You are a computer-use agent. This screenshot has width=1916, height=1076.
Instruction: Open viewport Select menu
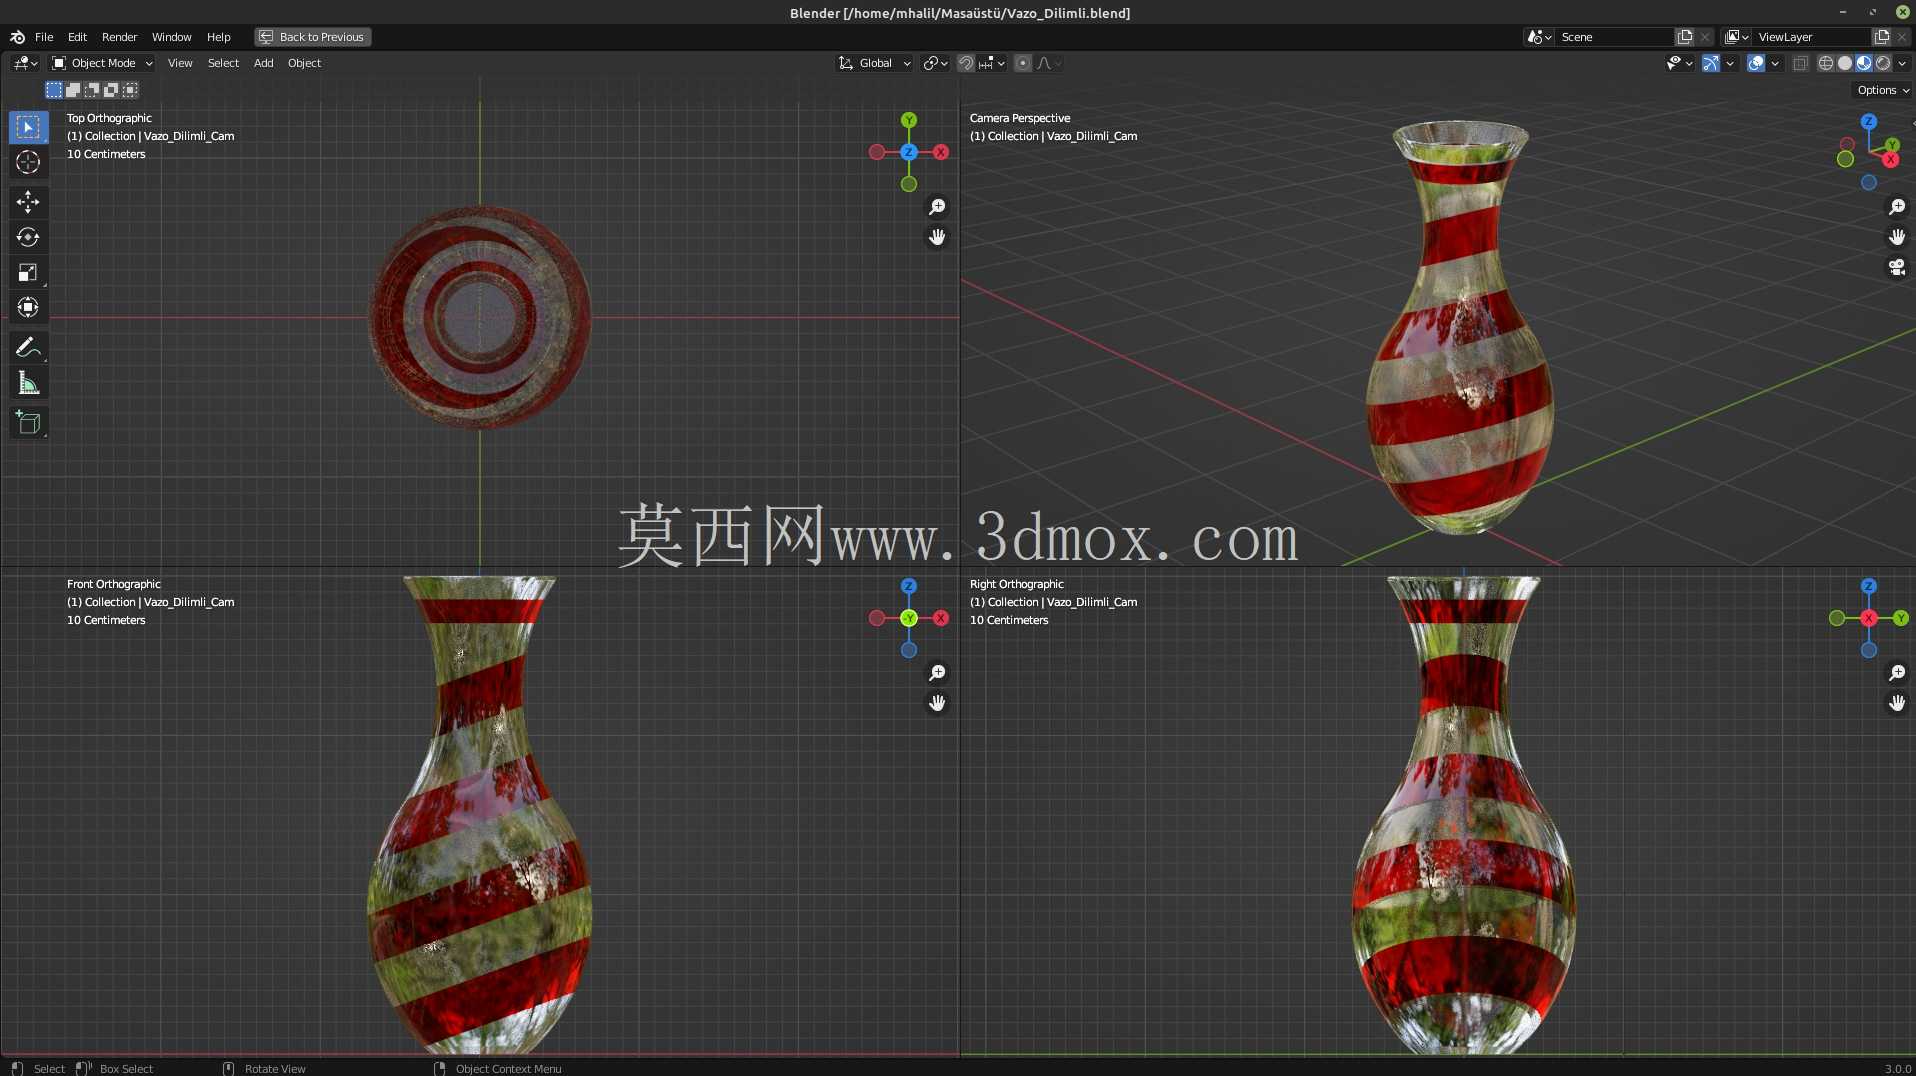coord(223,63)
